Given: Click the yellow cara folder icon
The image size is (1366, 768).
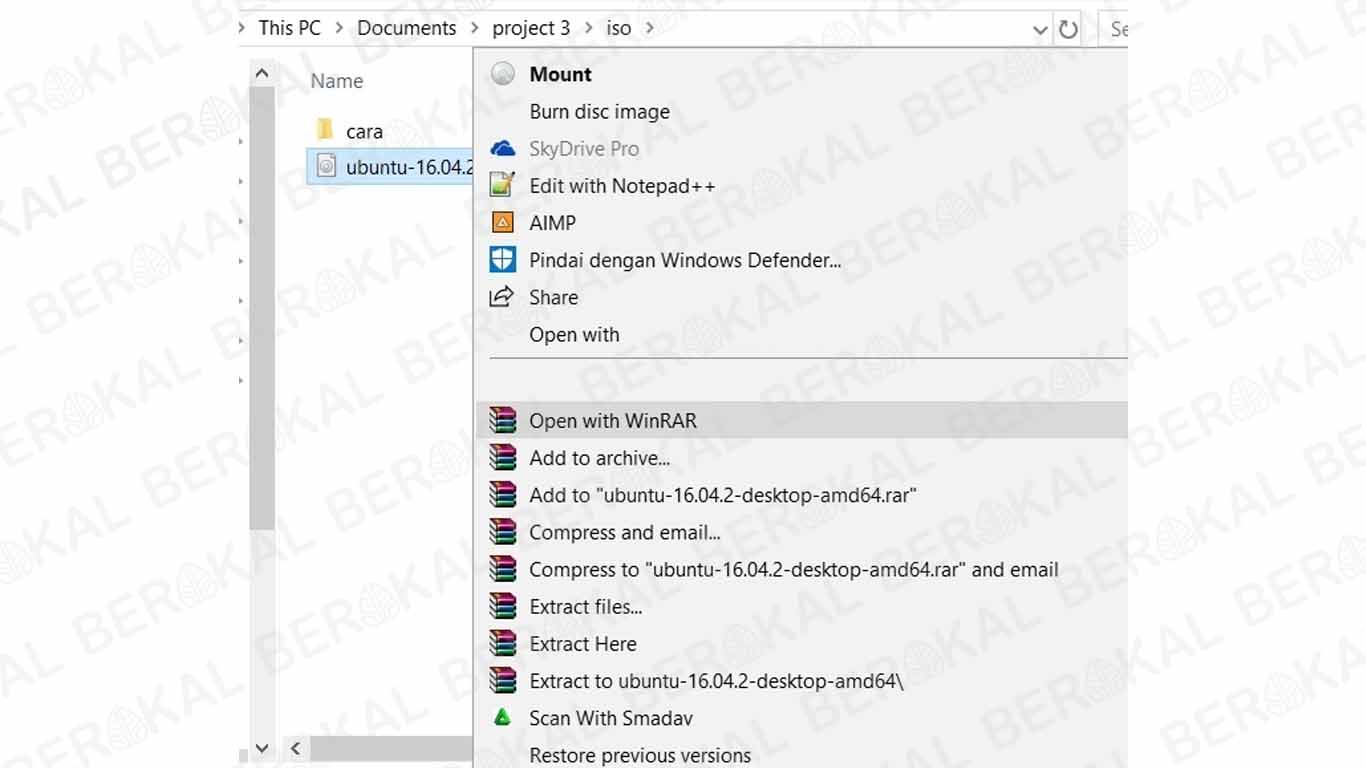Looking at the screenshot, I should 324,130.
